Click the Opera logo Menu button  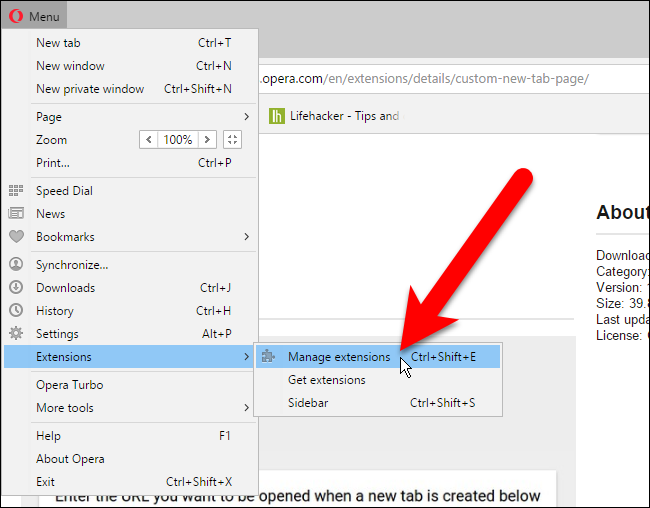tap(34, 16)
